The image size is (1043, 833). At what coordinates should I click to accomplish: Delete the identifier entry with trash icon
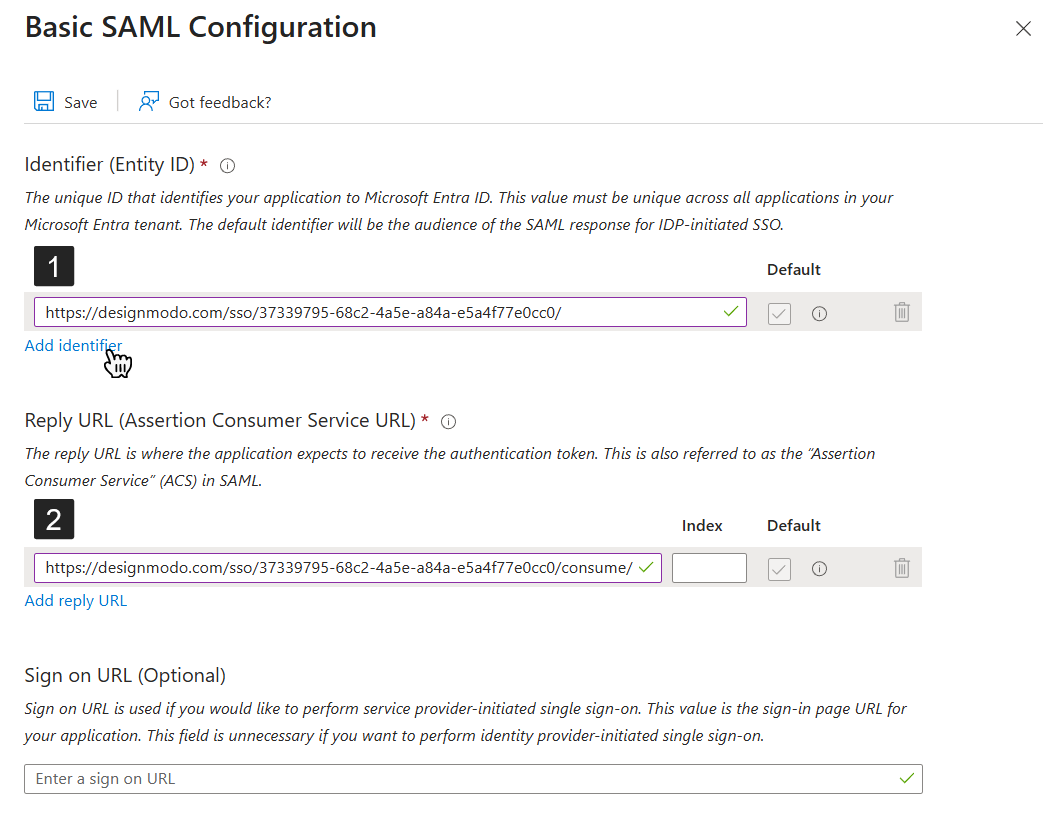tap(901, 312)
